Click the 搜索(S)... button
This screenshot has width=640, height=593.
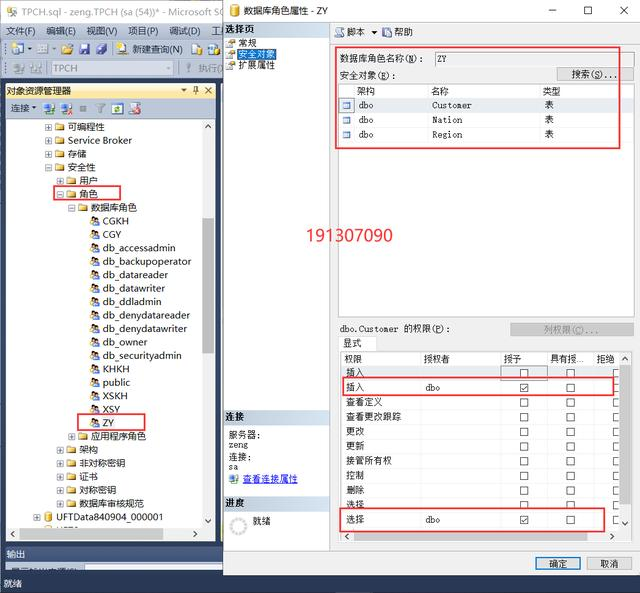tap(595, 74)
